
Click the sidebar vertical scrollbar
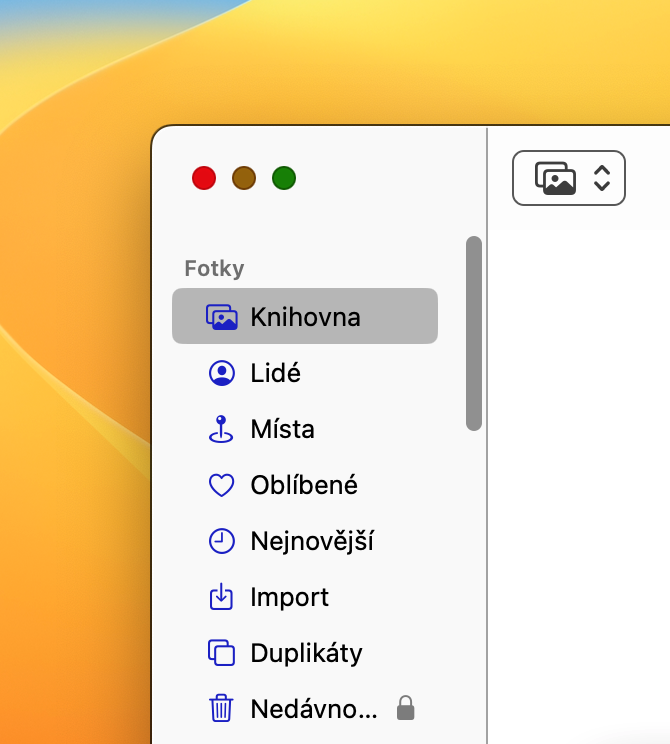(x=474, y=334)
